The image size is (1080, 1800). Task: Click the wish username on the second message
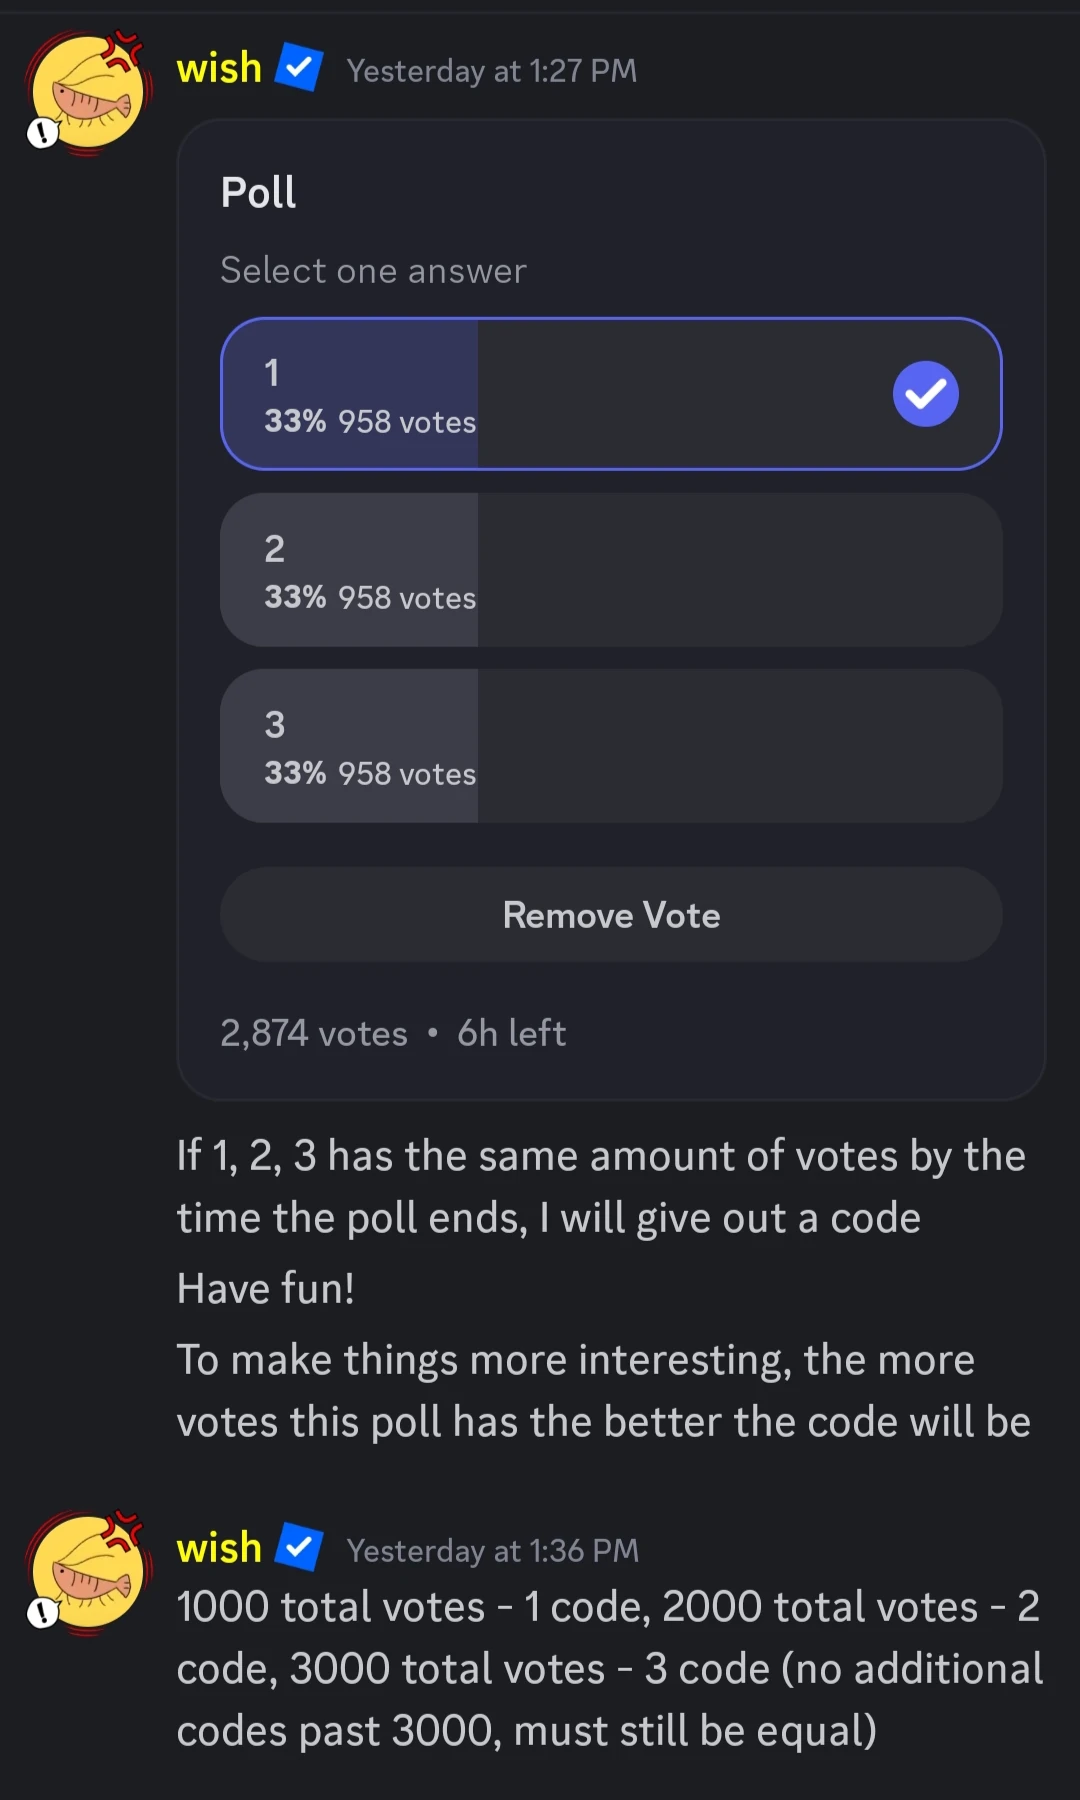pos(219,1548)
